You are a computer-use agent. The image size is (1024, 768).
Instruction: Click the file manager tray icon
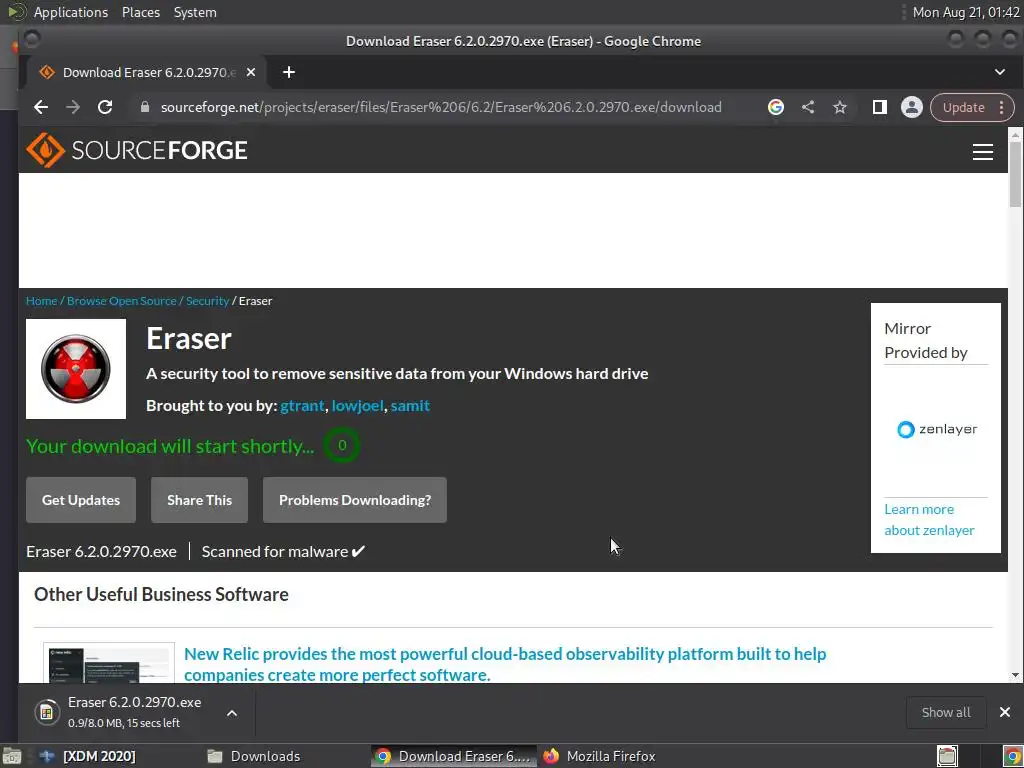point(947,756)
